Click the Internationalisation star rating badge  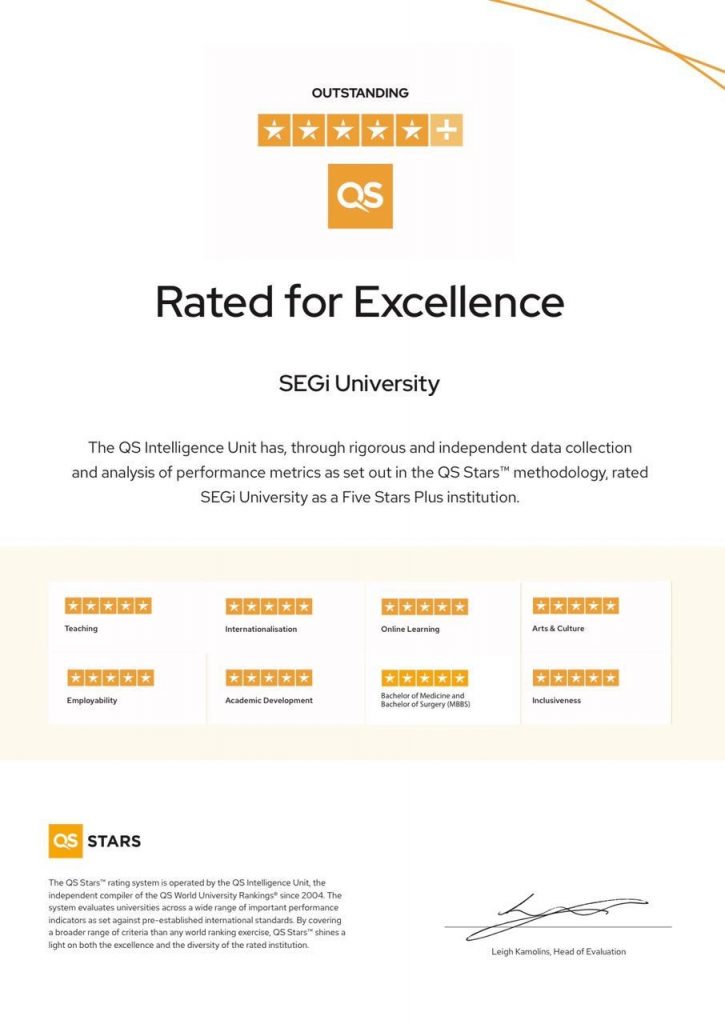[269, 606]
